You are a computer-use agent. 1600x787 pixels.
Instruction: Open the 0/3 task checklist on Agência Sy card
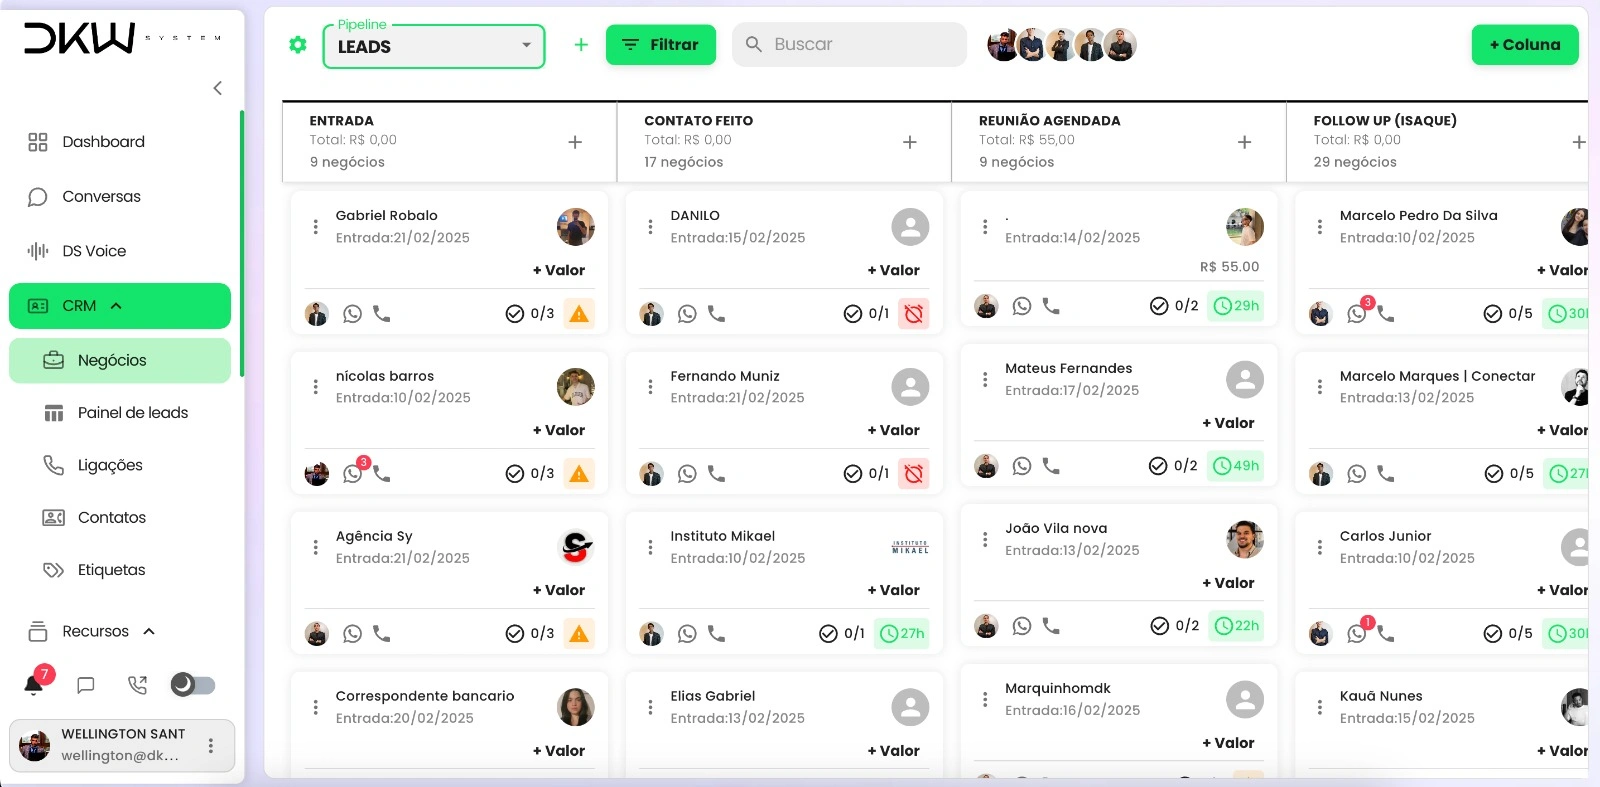click(528, 632)
